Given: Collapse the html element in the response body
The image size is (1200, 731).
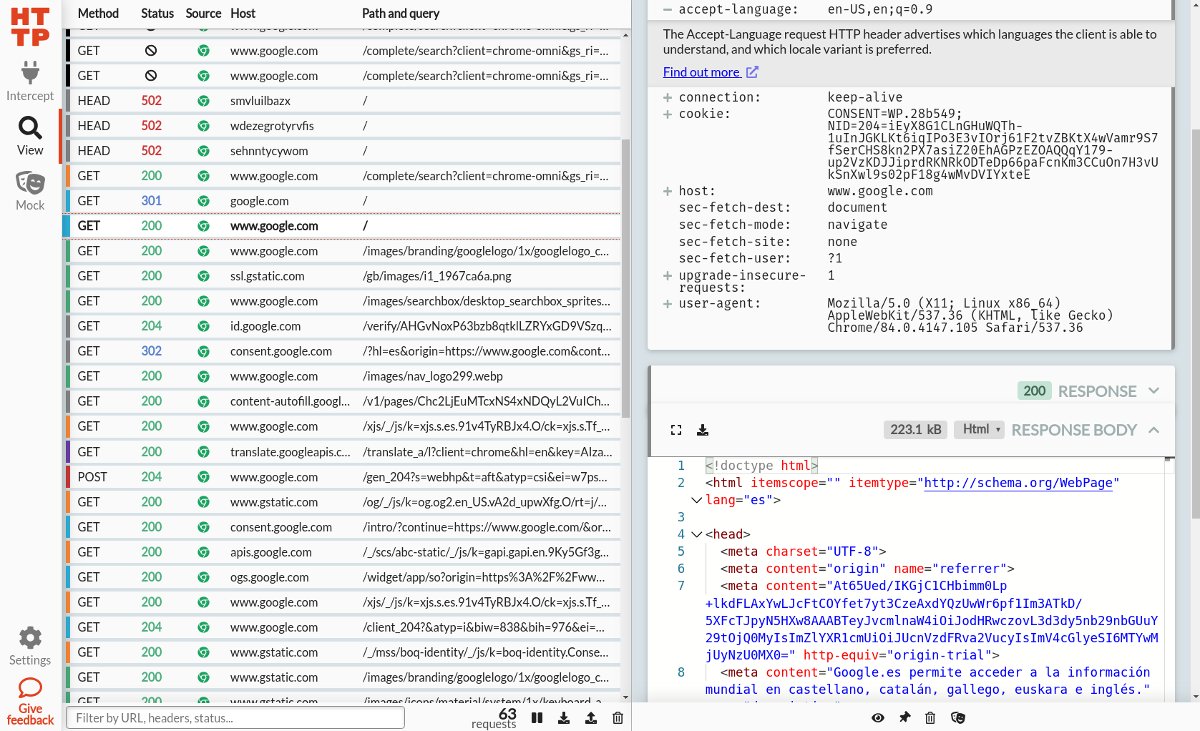Looking at the screenshot, I should (x=697, y=500).
